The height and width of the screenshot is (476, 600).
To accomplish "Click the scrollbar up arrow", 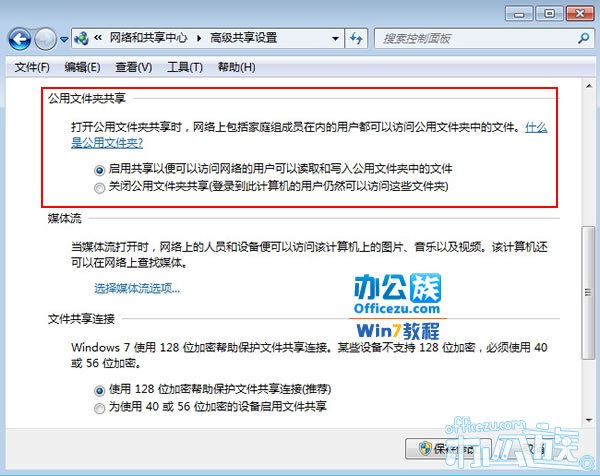I will coord(589,86).
